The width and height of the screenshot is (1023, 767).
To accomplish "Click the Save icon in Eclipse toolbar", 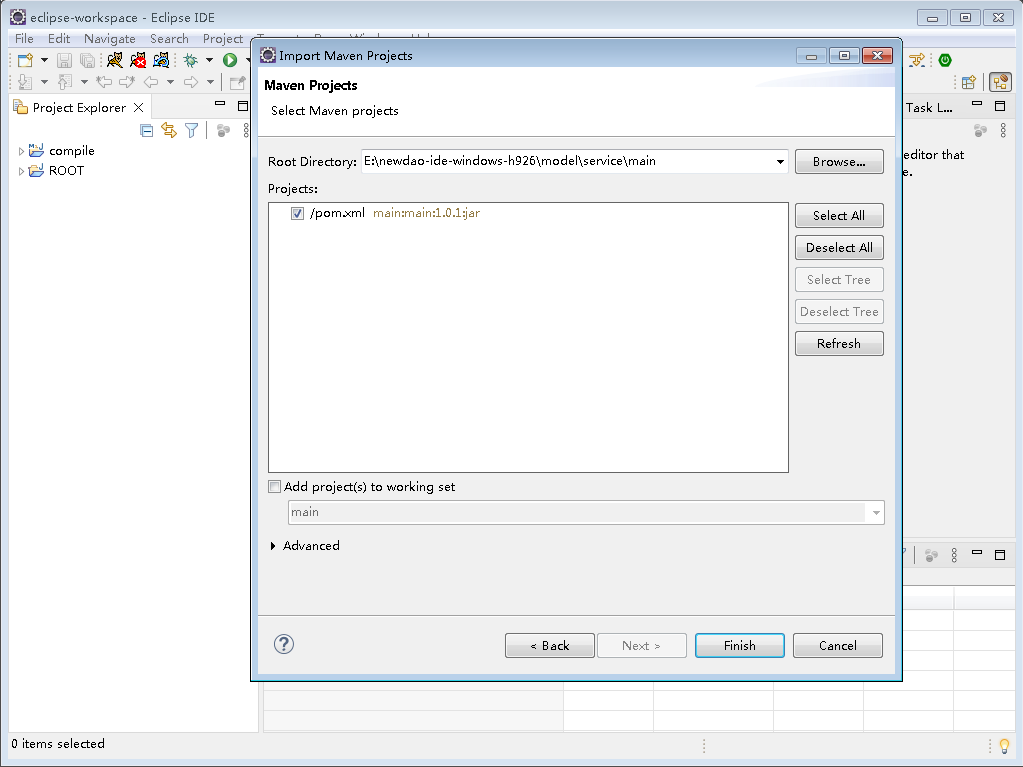I will tap(64, 61).
